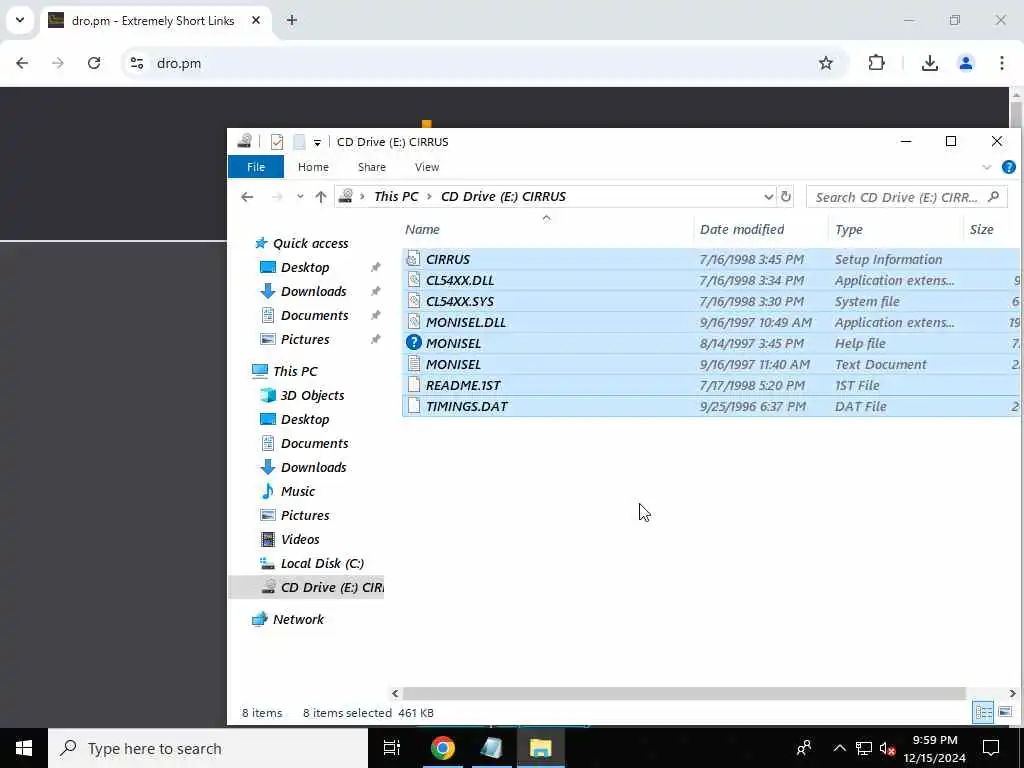
Task: Open pinned Documents under Quick access
Action: click(x=314, y=315)
